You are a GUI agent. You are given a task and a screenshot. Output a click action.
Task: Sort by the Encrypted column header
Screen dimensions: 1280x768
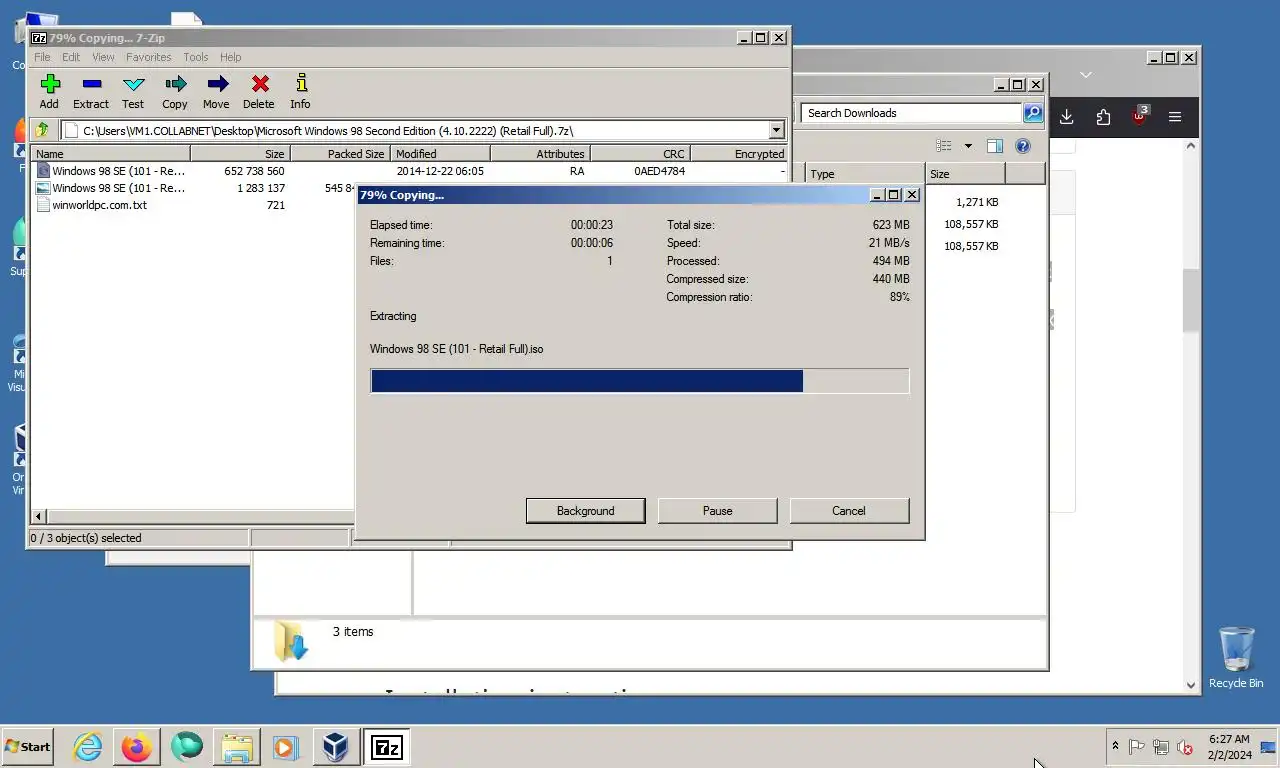click(739, 154)
